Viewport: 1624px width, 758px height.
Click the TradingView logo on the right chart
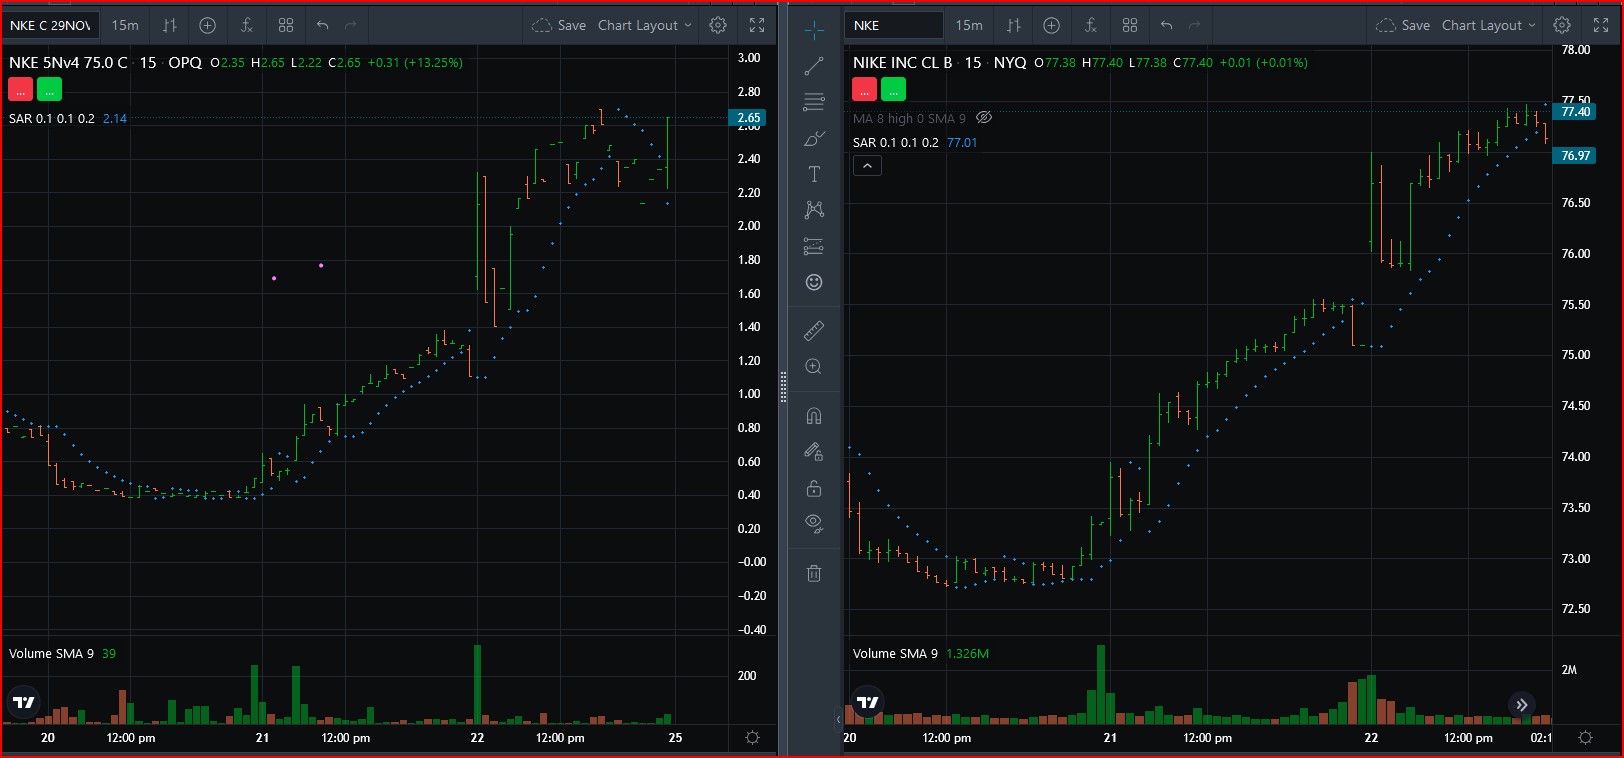(868, 702)
